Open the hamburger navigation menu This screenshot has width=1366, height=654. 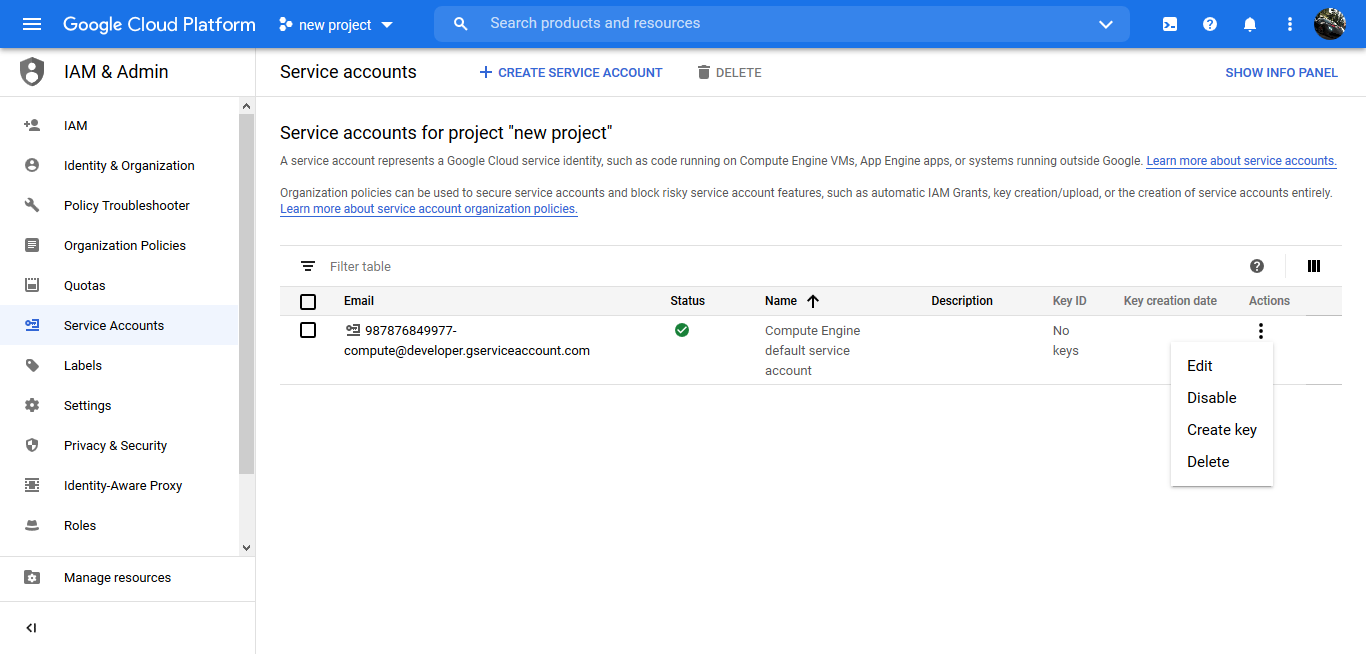(x=32, y=24)
